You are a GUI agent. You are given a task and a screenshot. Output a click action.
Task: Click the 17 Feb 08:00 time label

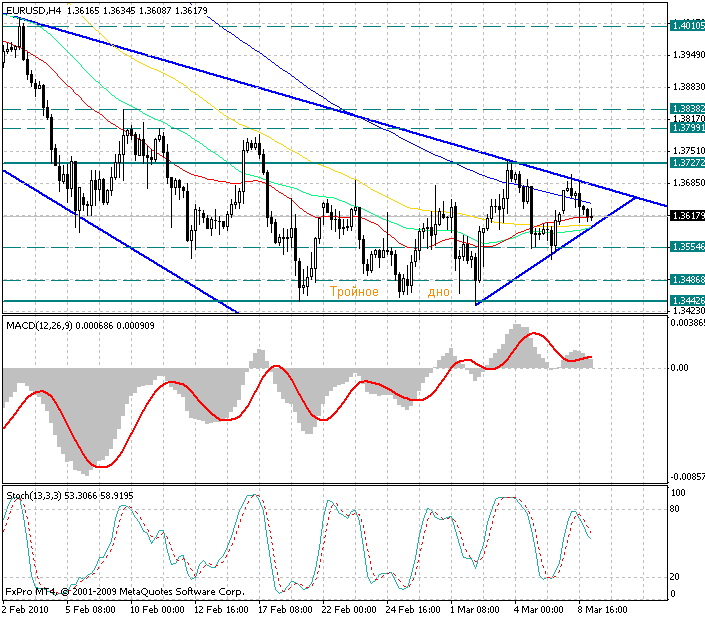pyautogui.click(x=285, y=610)
